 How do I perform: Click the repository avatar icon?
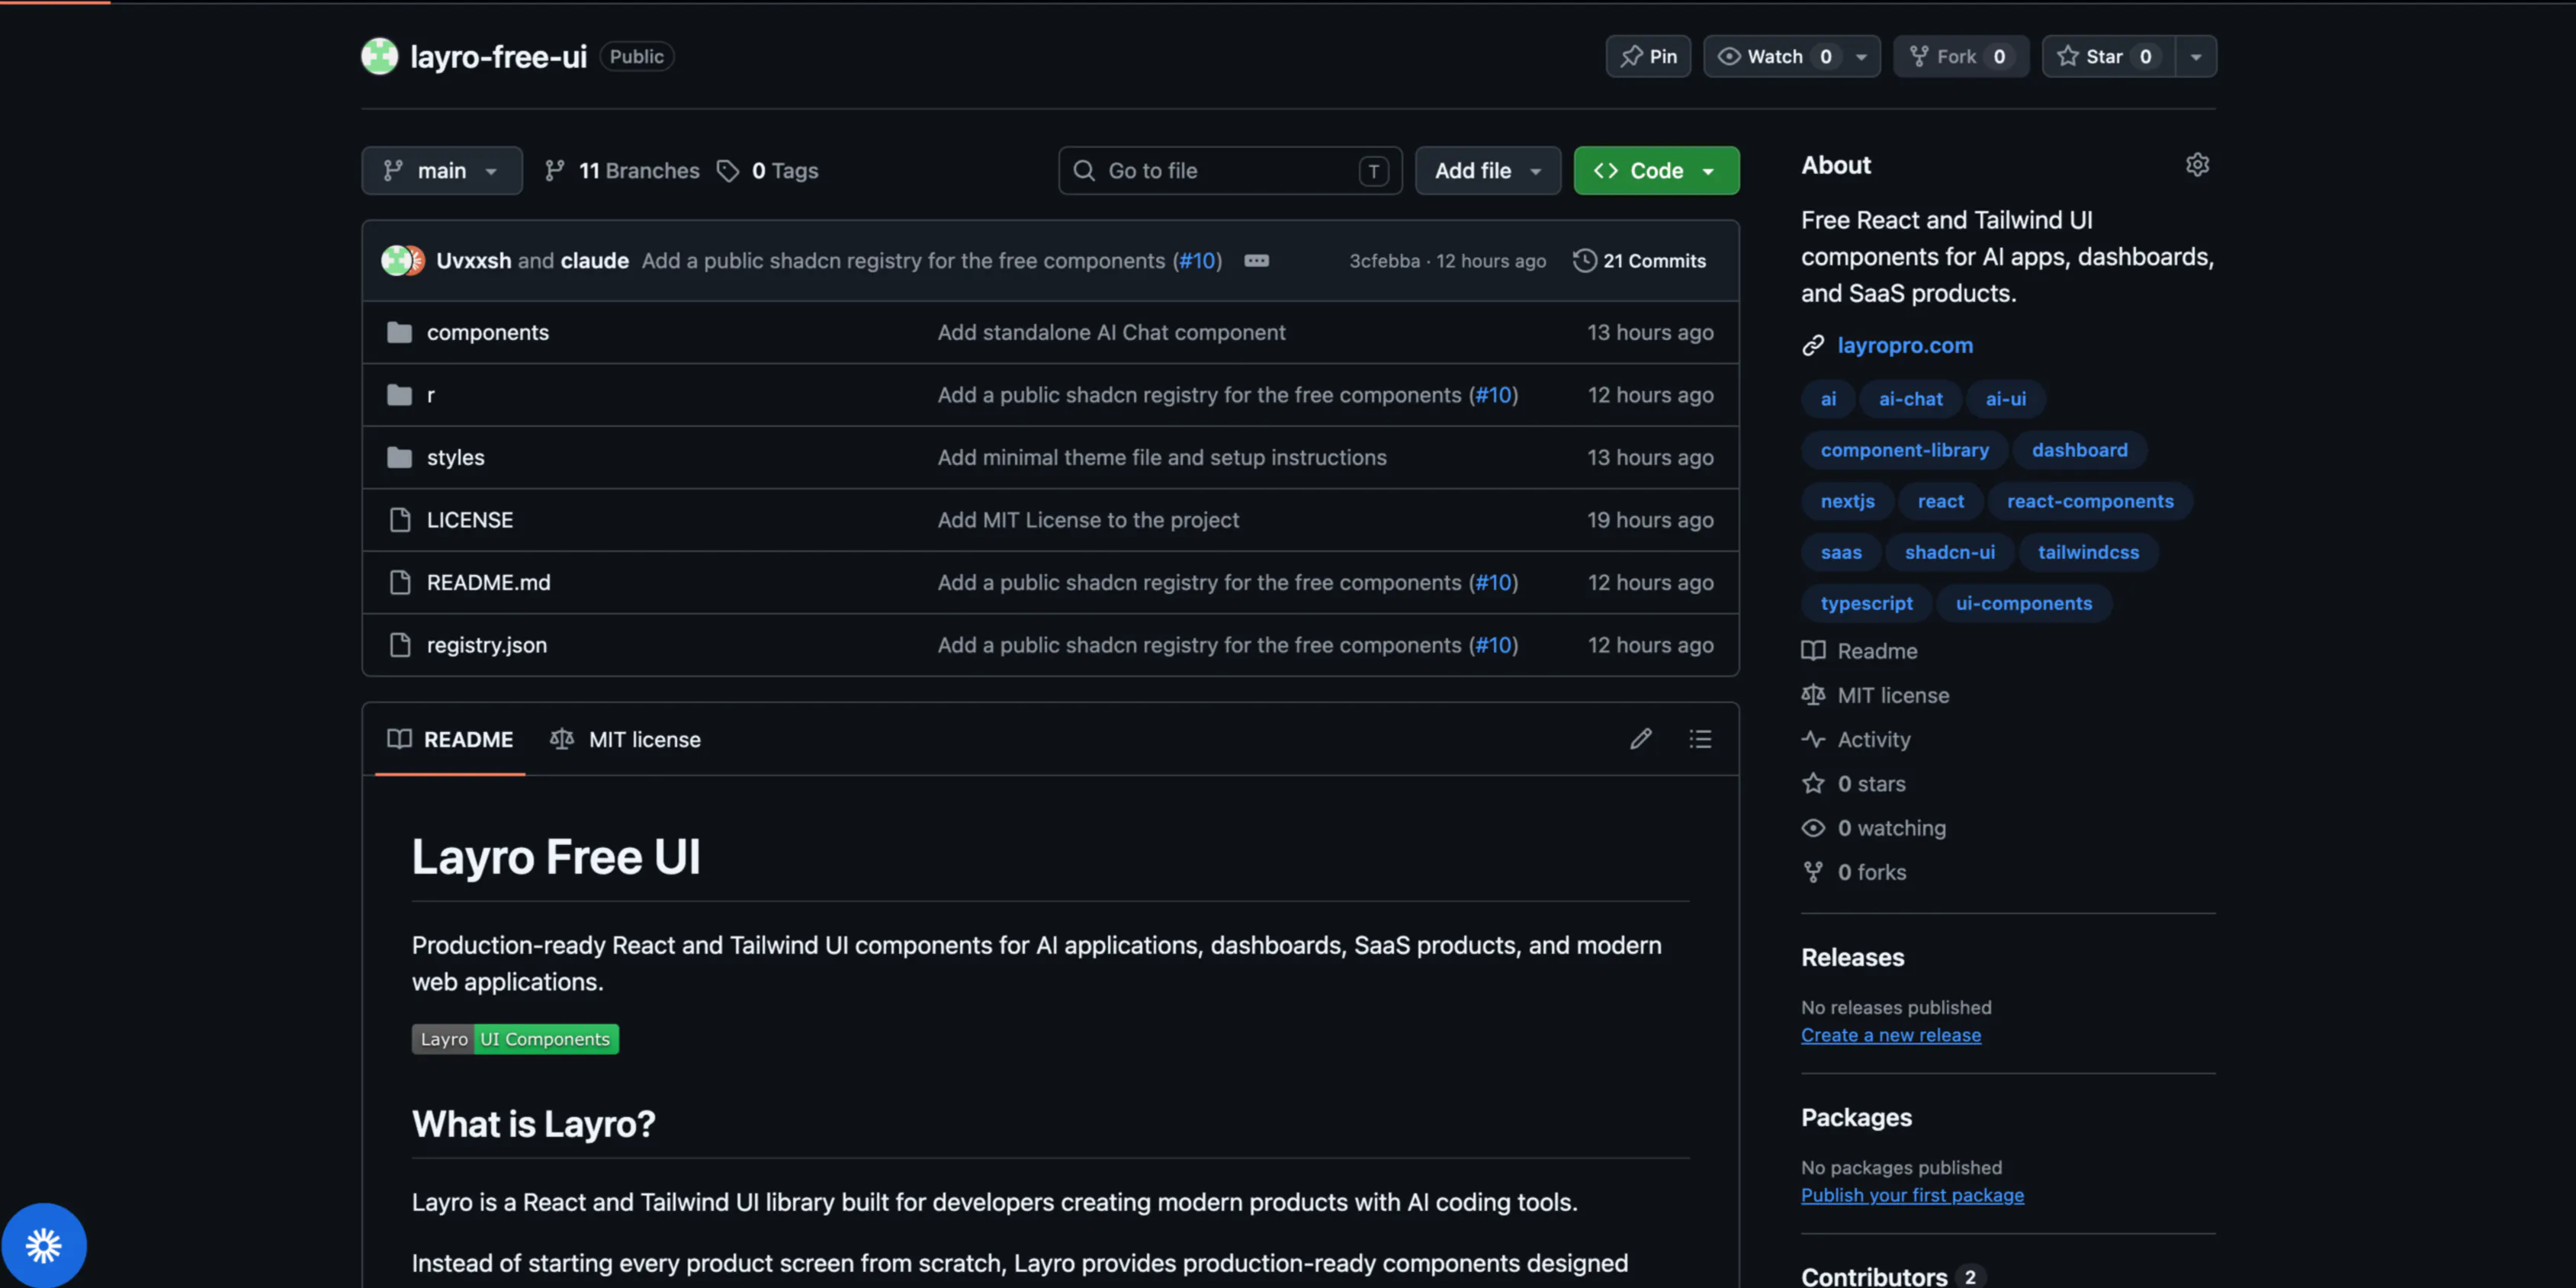tap(379, 56)
